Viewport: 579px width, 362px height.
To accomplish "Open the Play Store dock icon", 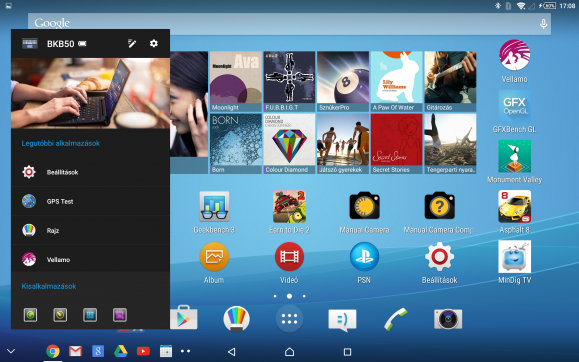I will (184, 318).
